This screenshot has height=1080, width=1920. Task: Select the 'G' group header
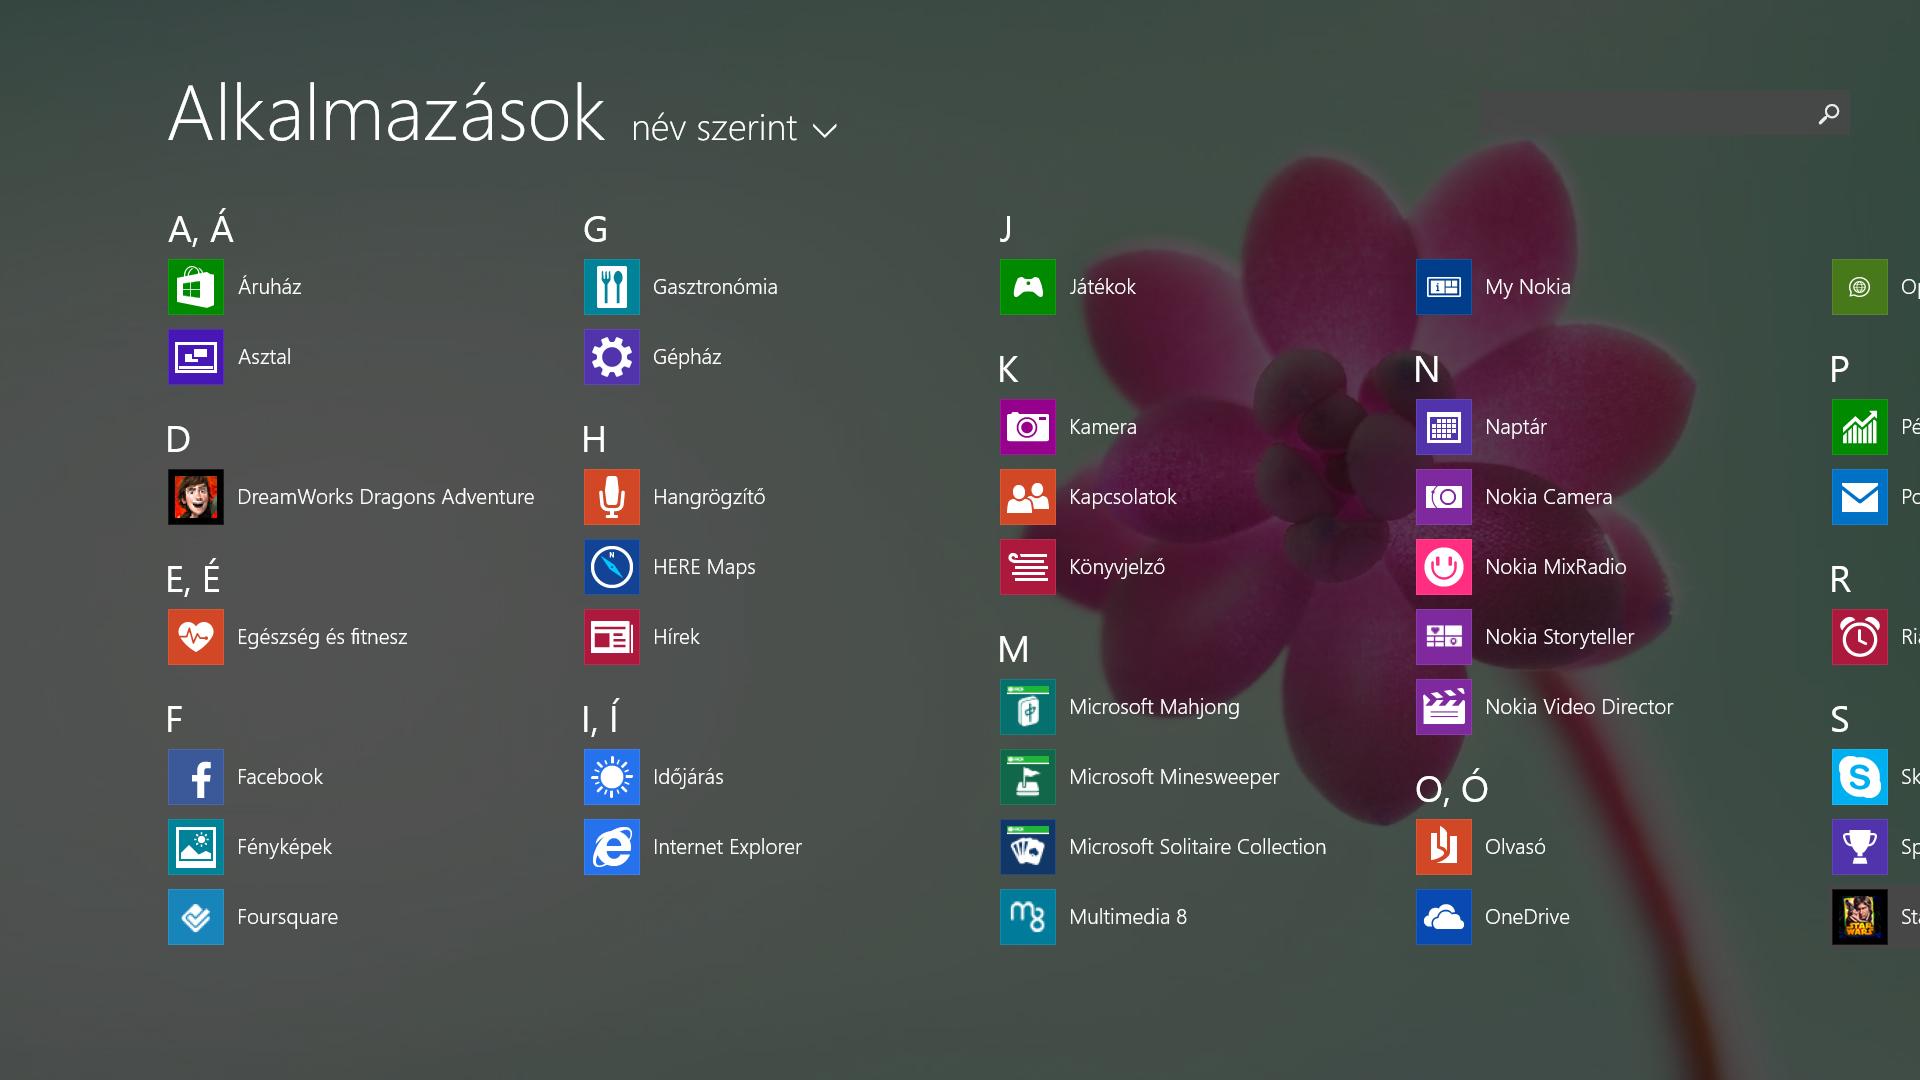pos(595,229)
